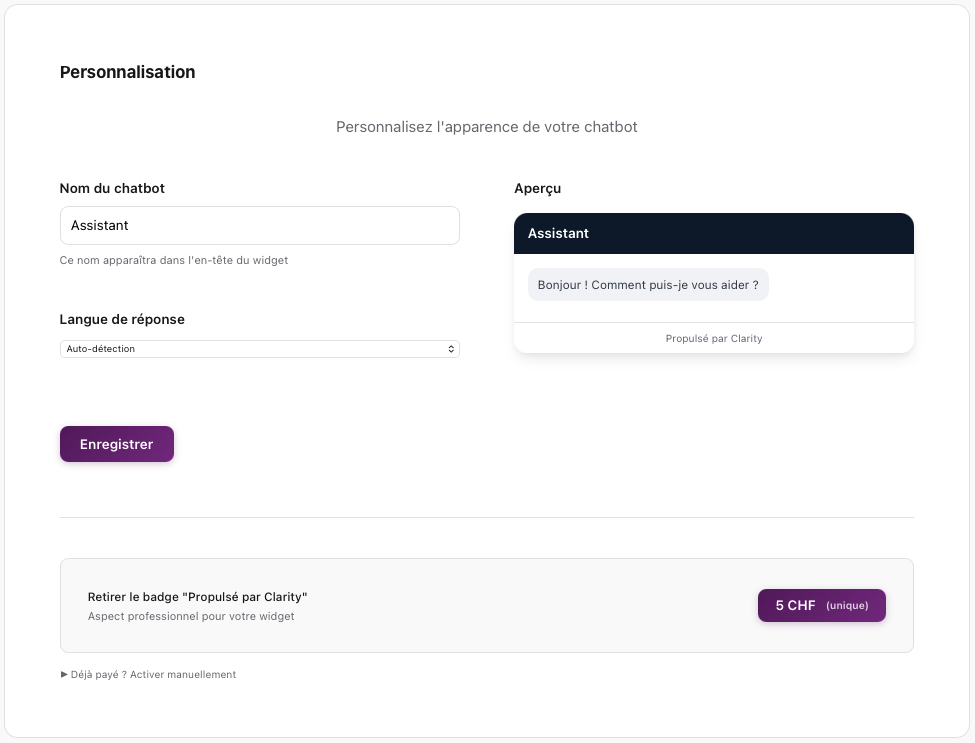
Task: Click the '5 CHF (unique)' purchase button
Action: click(x=821, y=605)
